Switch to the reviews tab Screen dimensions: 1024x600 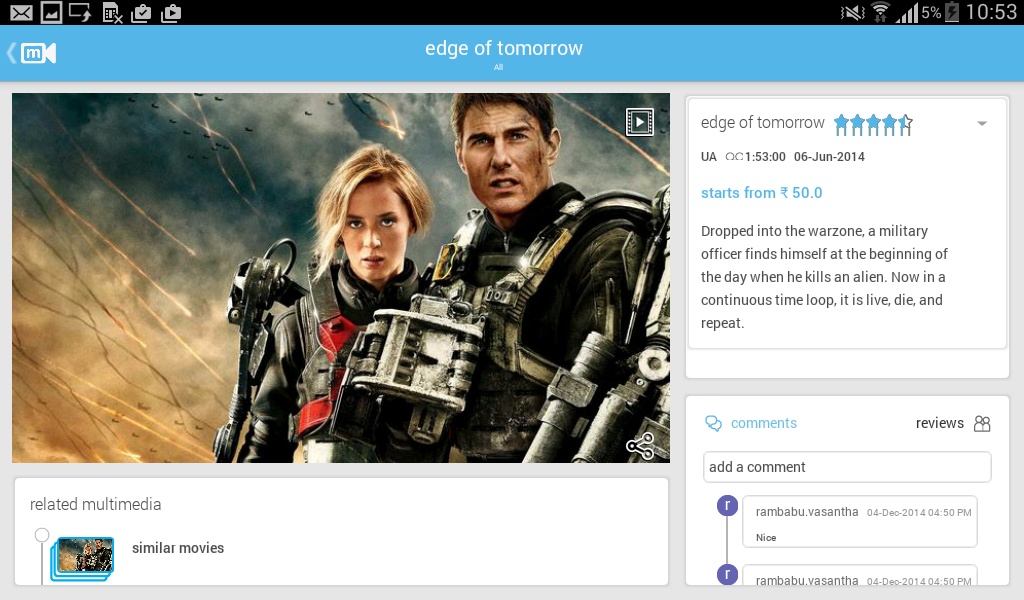coord(939,423)
